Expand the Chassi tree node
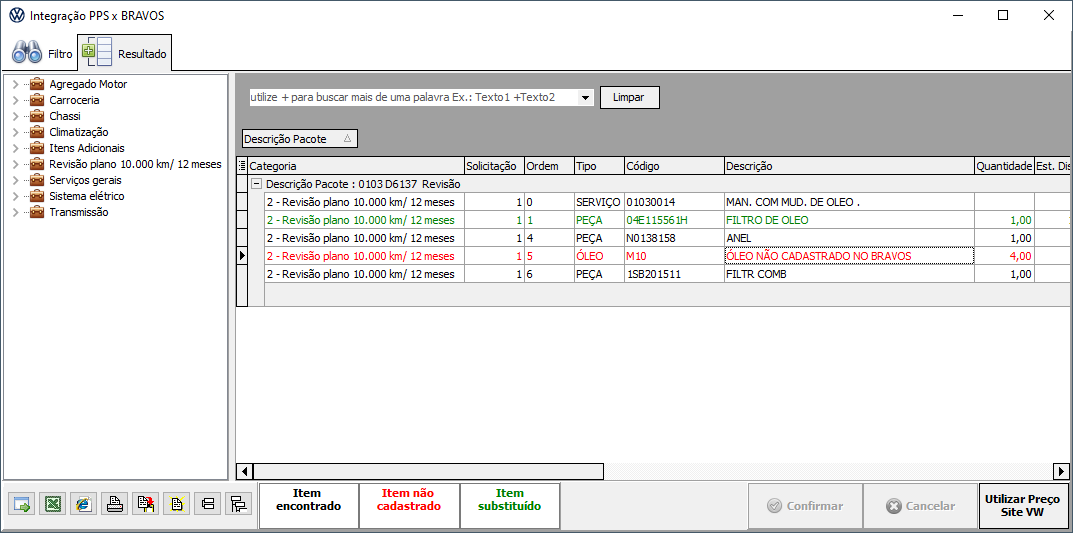This screenshot has width=1073, height=533. click(x=16, y=116)
